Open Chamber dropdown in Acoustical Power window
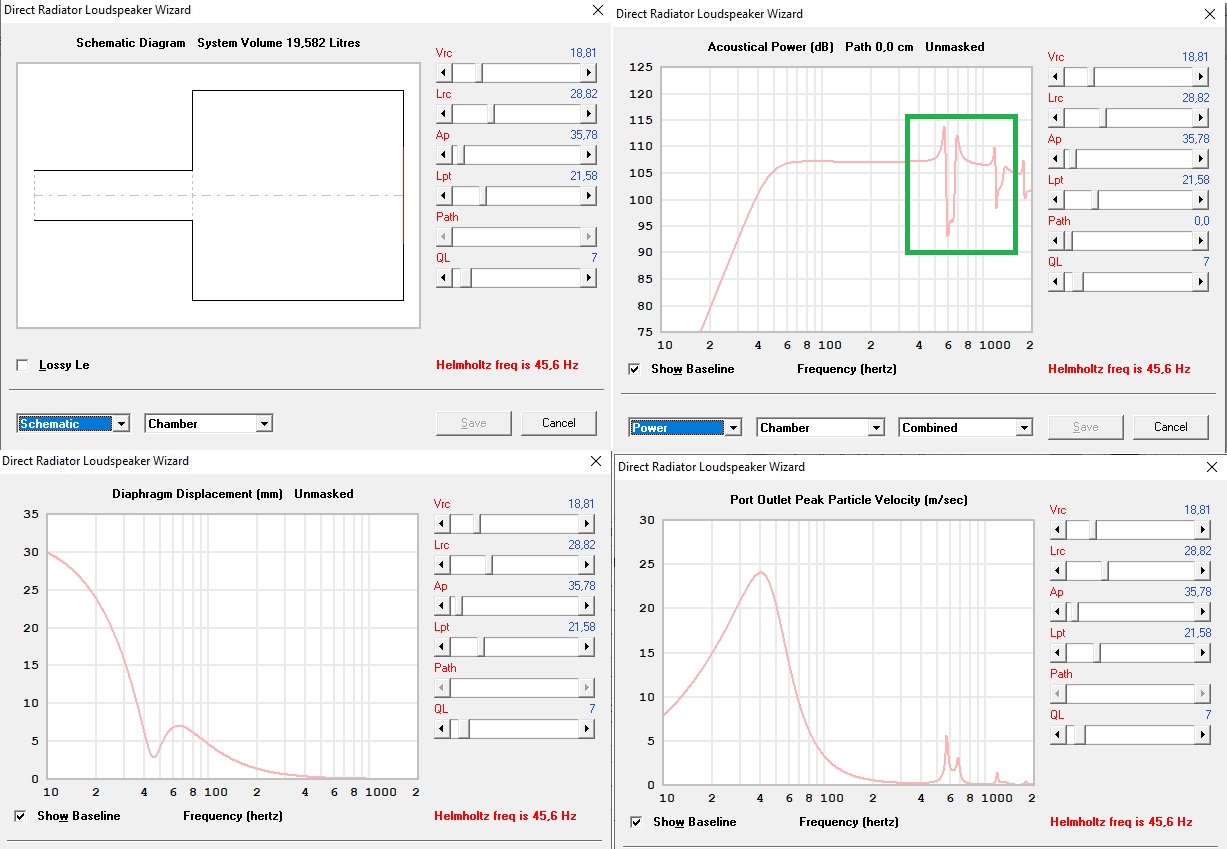The height and width of the screenshot is (849, 1227). coord(876,428)
